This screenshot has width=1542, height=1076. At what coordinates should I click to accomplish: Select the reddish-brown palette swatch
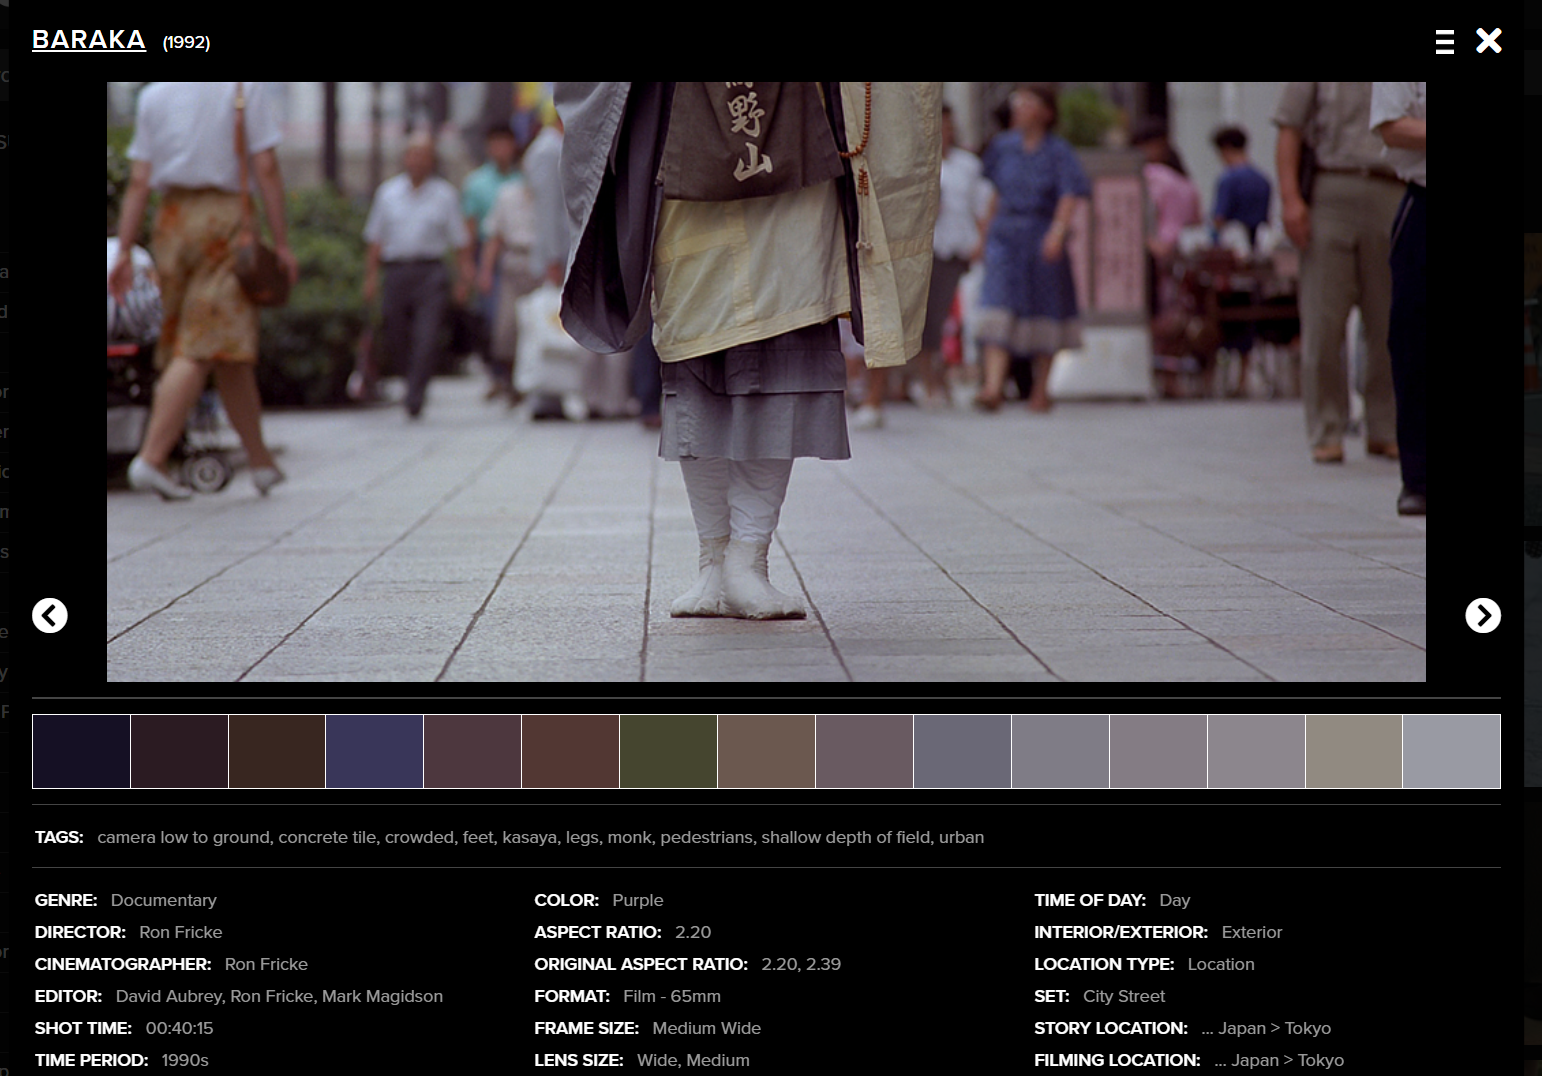pos(570,751)
